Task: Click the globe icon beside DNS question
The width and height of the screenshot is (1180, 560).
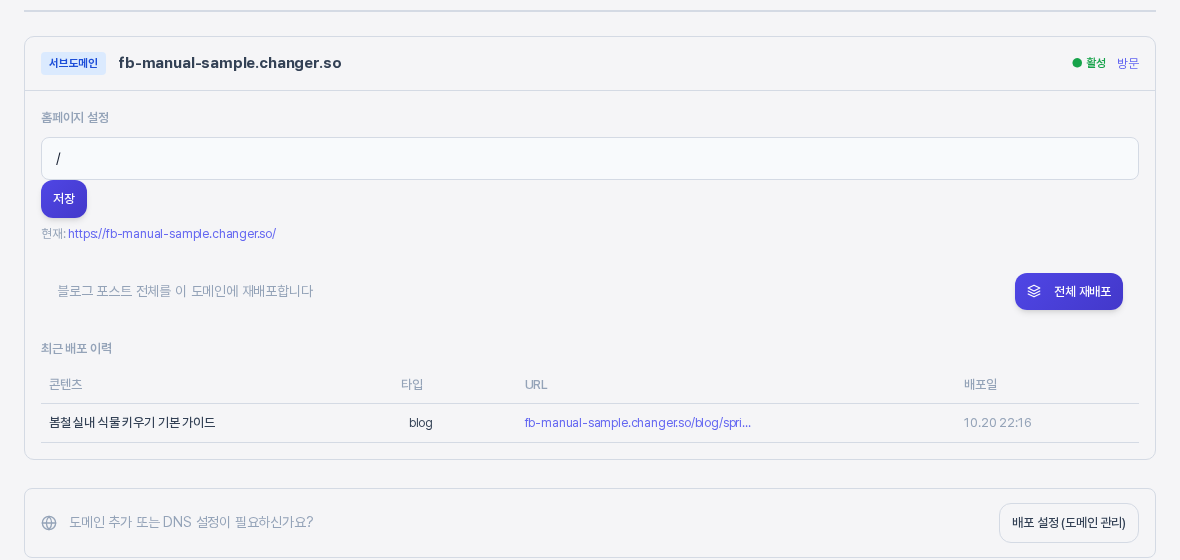Action: coord(49,523)
